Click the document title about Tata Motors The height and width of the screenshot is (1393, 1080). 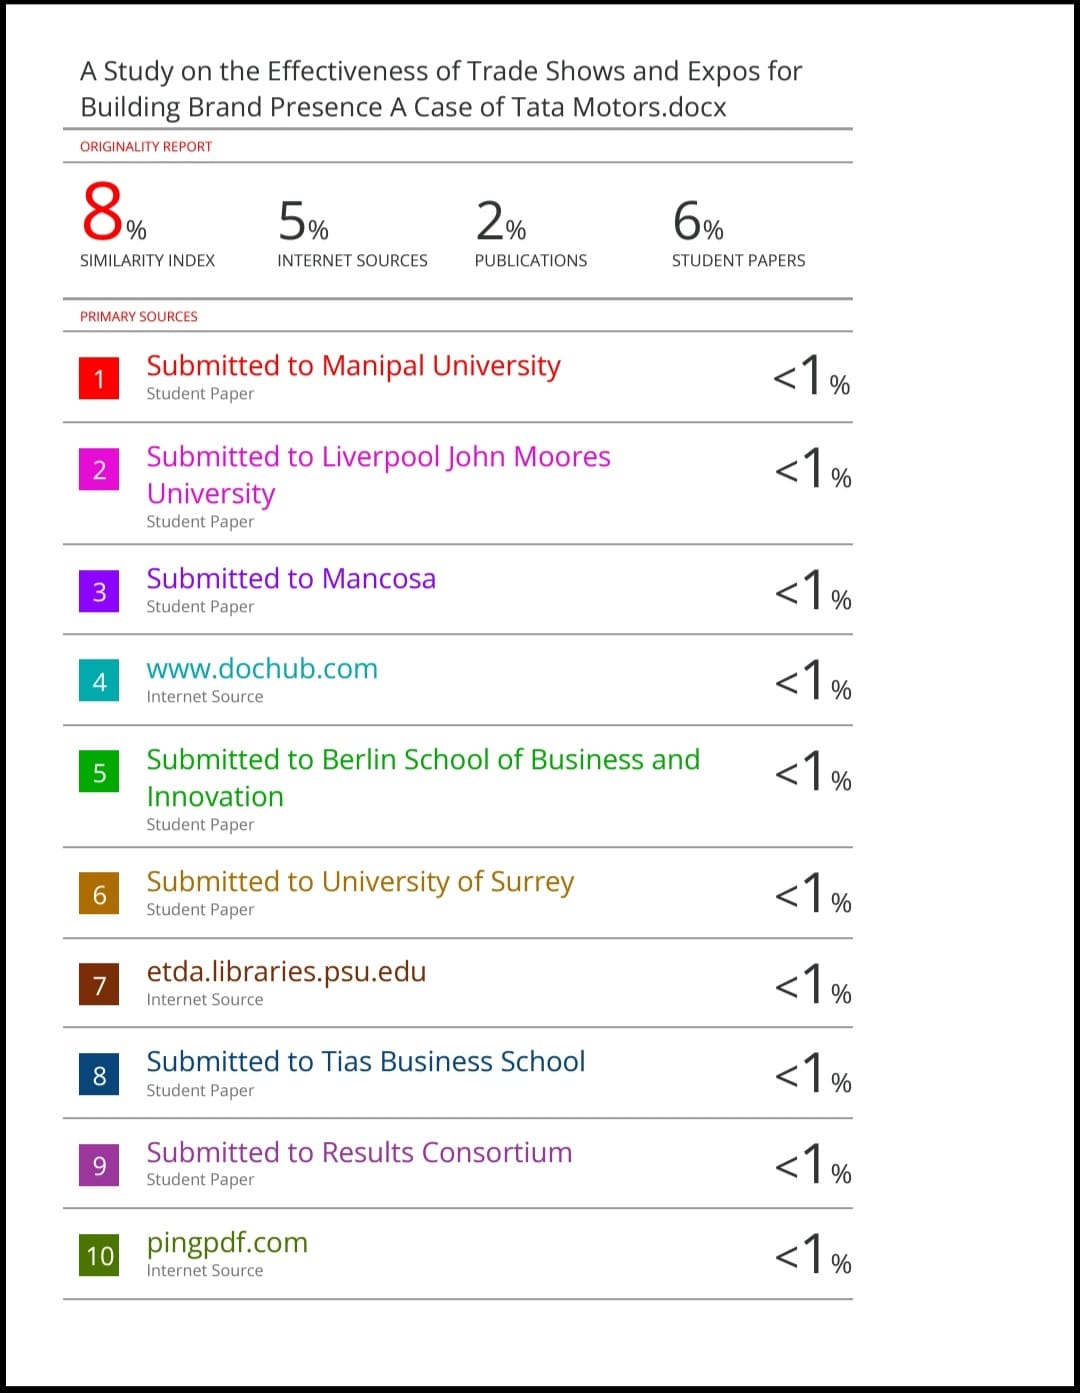click(x=441, y=89)
